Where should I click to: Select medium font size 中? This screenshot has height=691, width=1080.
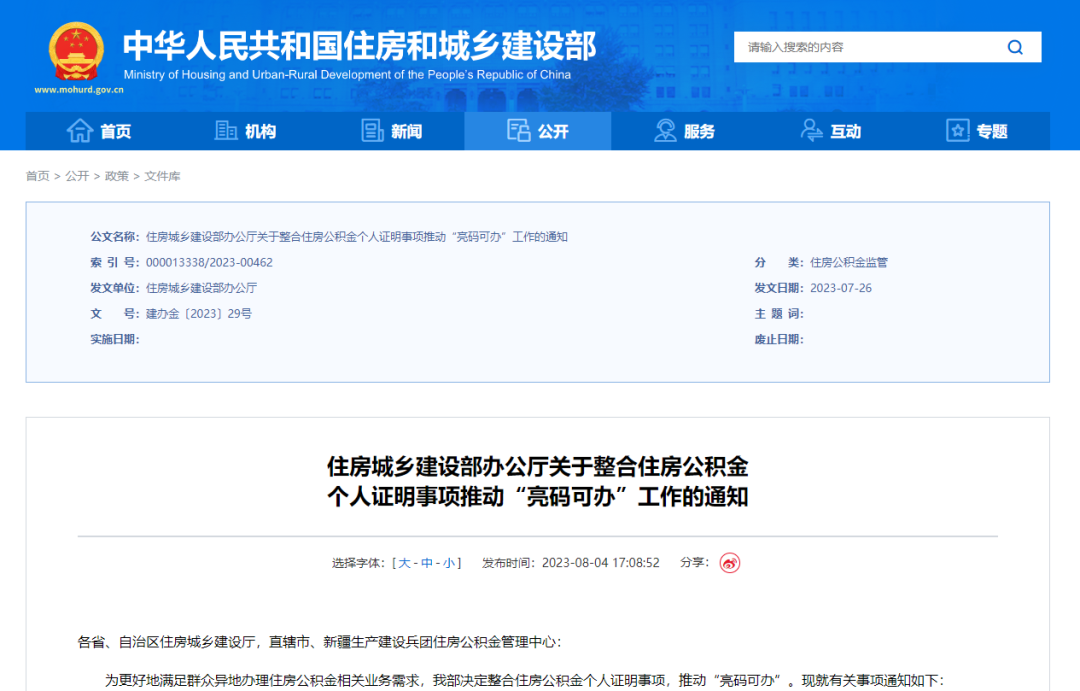click(x=427, y=563)
